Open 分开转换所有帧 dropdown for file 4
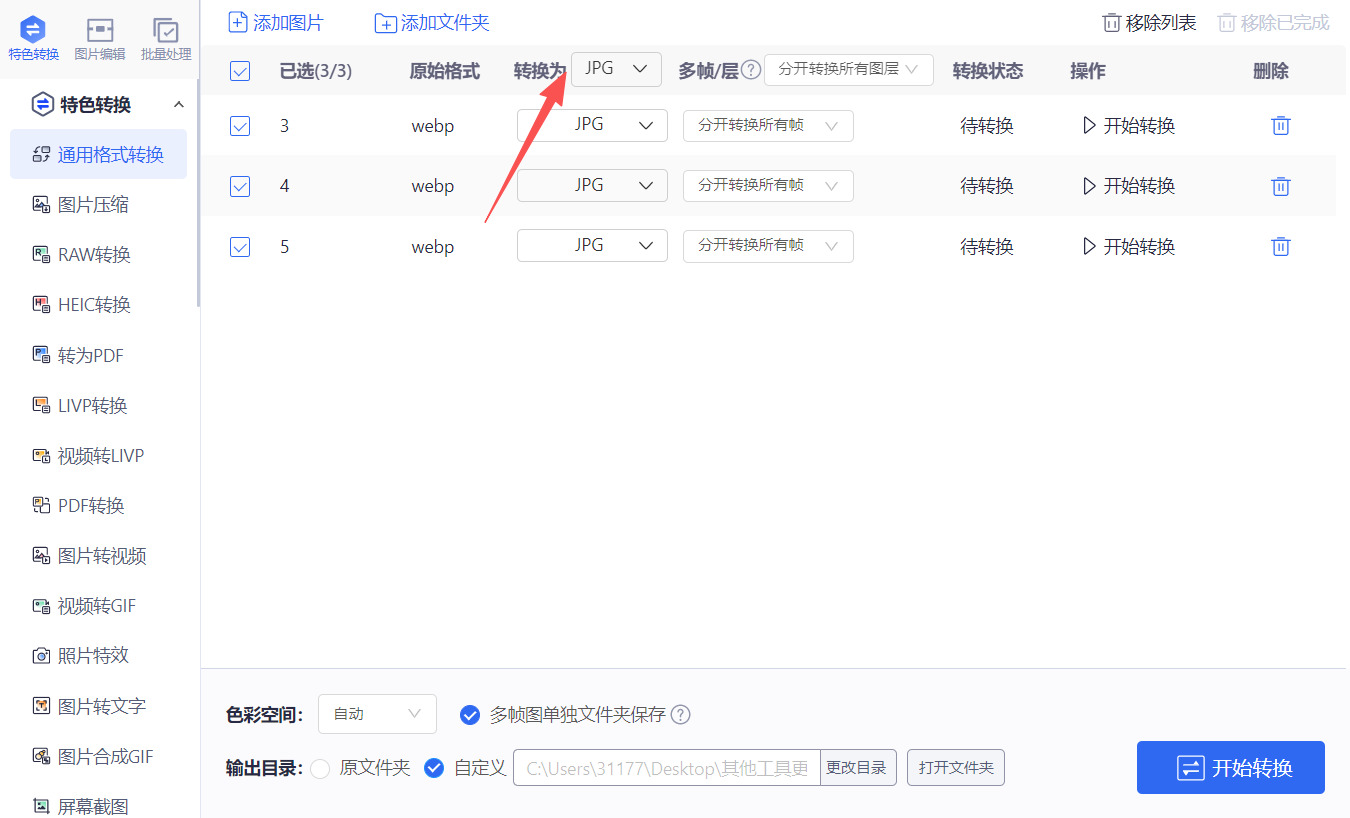Screen dimensions: 1350x818 pos(768,186)
